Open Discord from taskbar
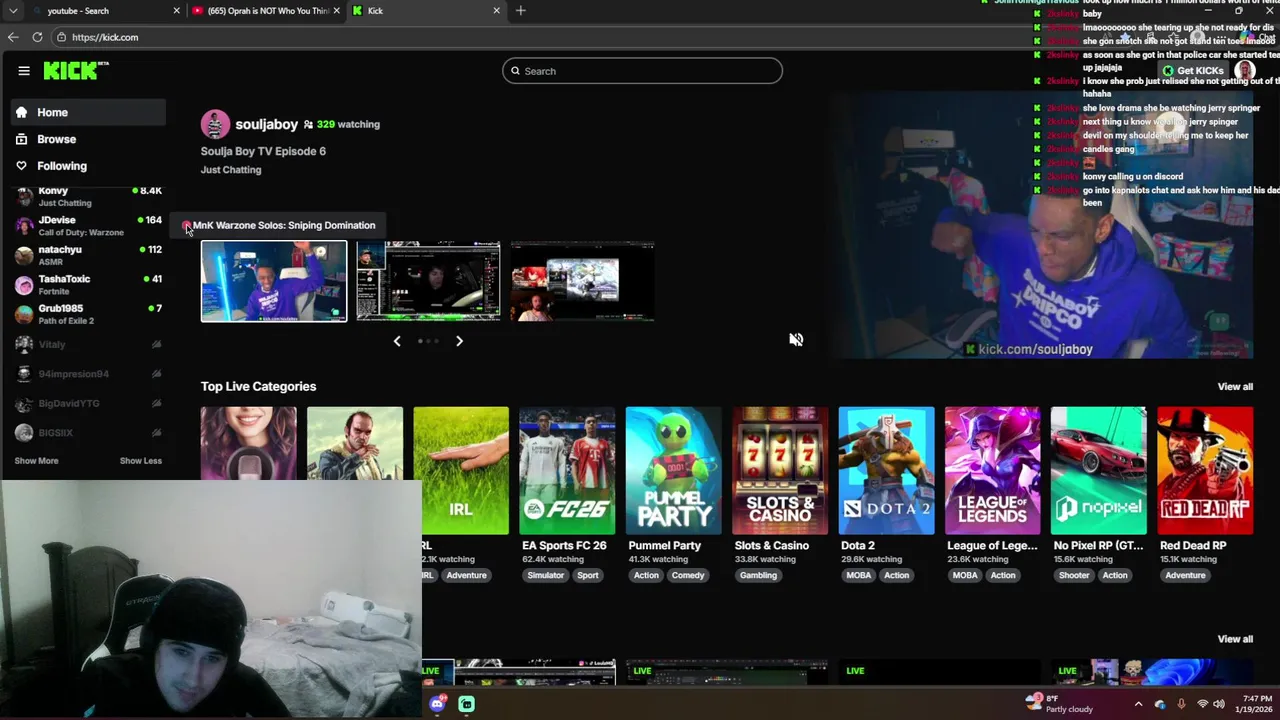Screen dimensions: 1280x720 click(x=437, y=704)
